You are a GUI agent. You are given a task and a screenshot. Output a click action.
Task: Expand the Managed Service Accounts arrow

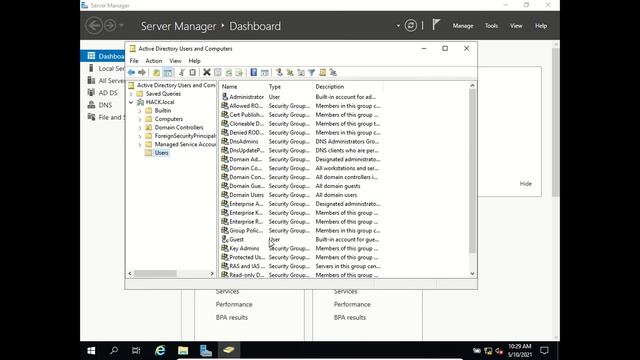point(140,145)
